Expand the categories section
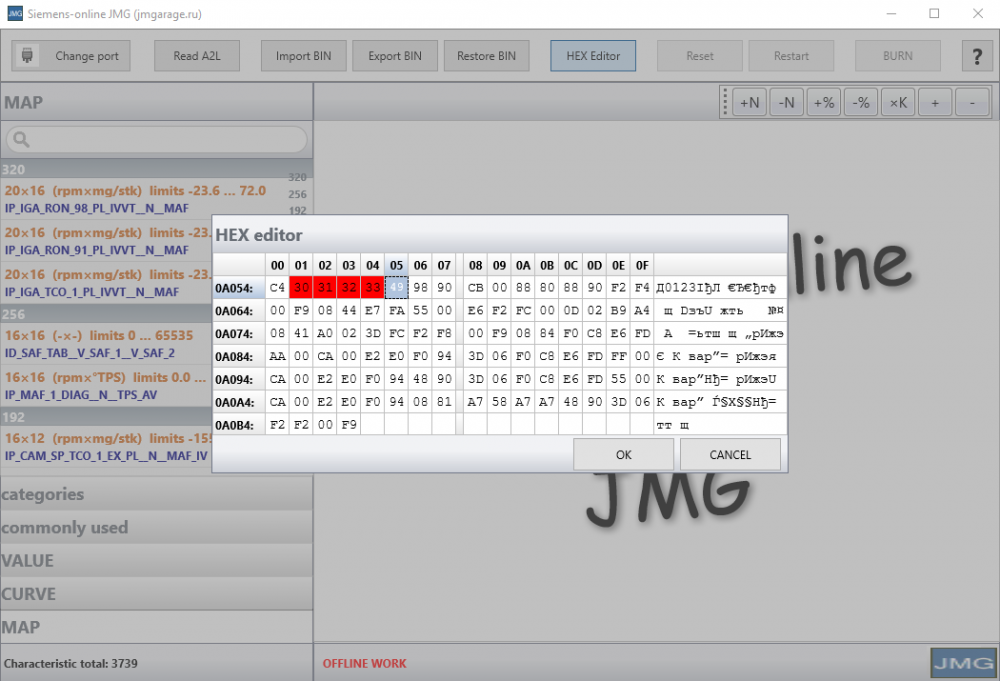The width and height of the screenshot is (1000, 681). pyautogui.click(x=156, y=494)
